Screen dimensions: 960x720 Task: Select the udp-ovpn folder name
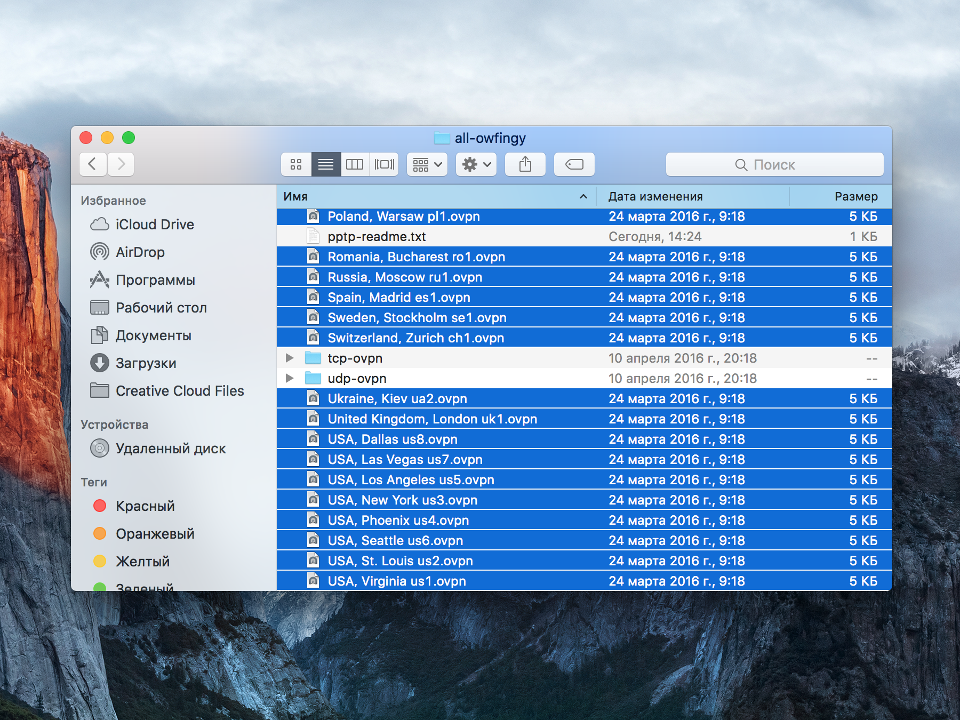357,378
